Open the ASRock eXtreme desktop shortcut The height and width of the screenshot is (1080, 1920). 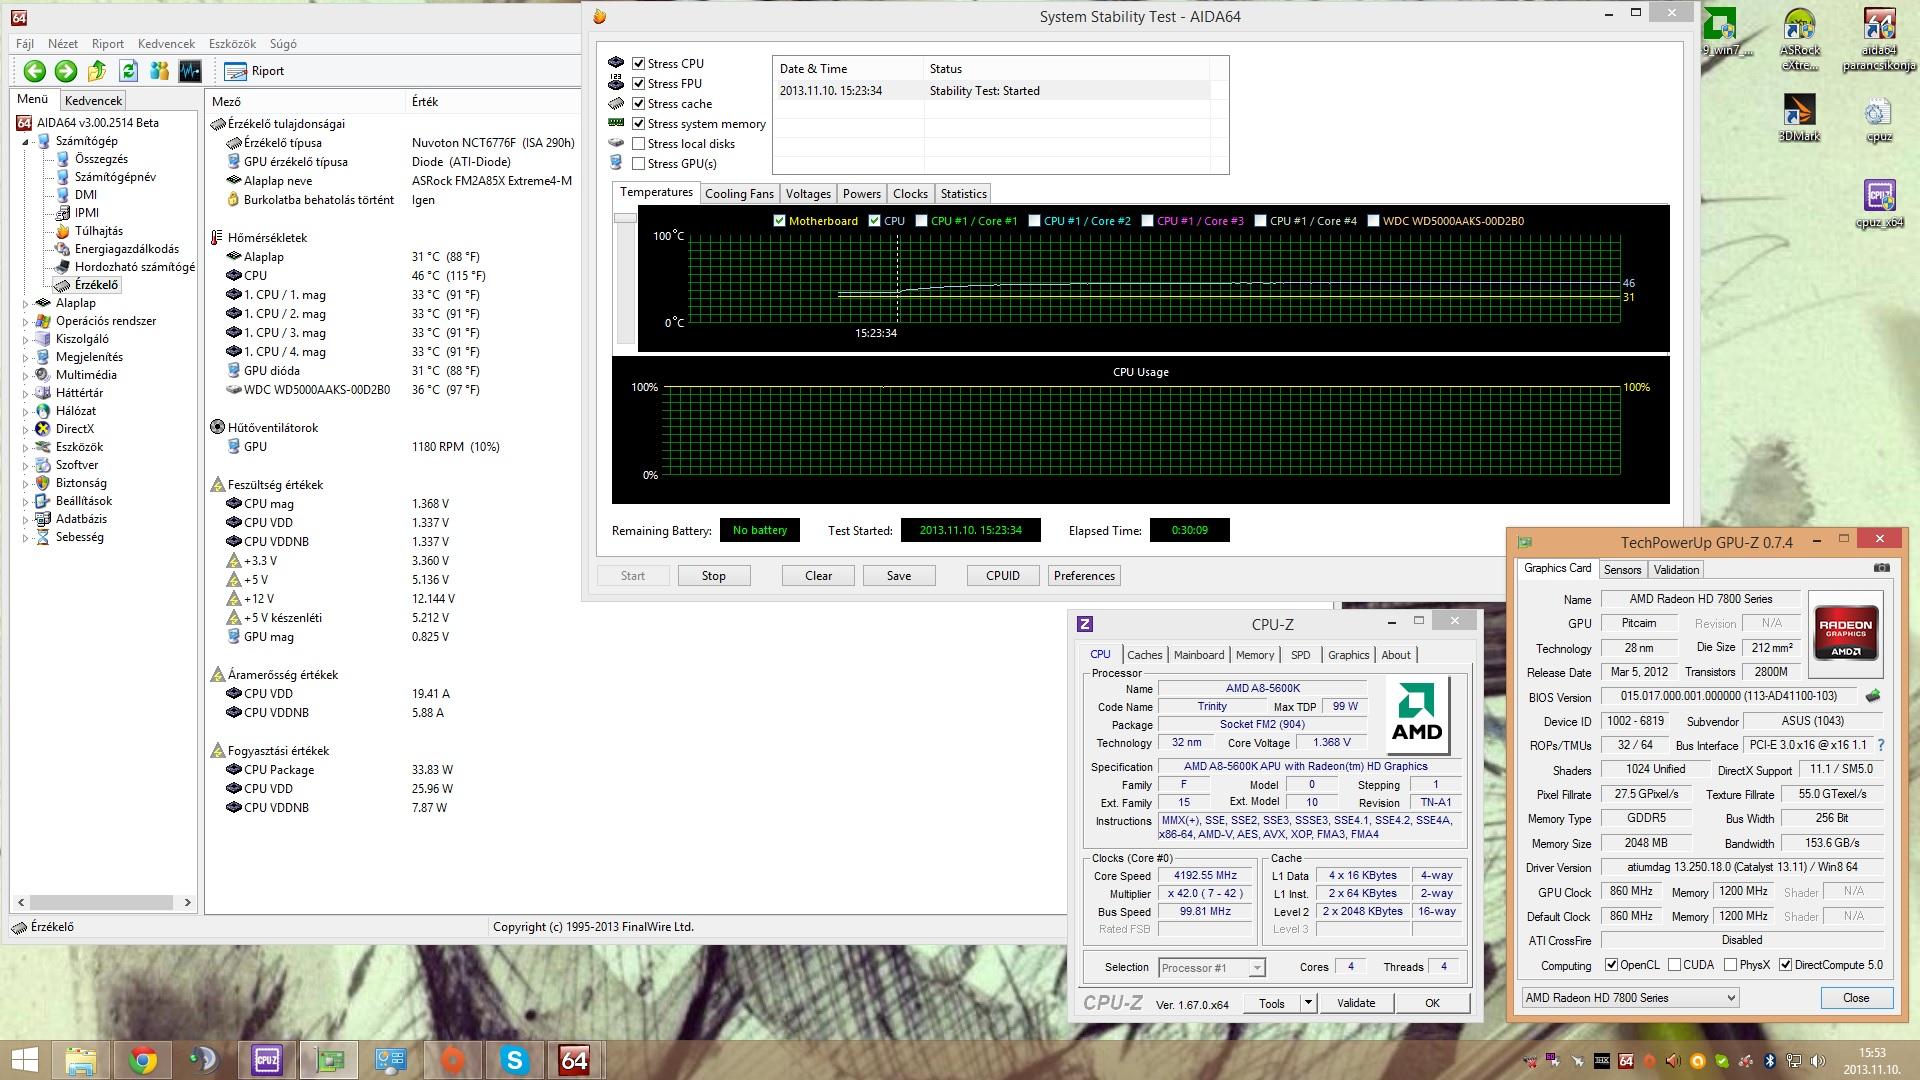coord(1799,40)
